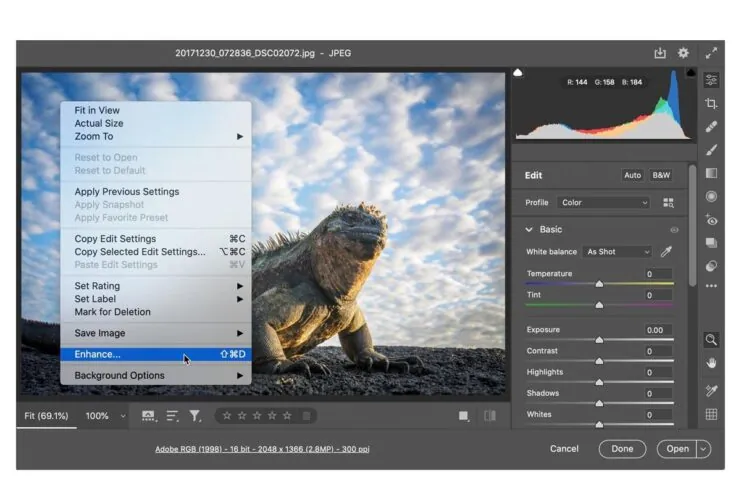741x486 pixels.
Task: Click the Auto edit button
Action: (x=632, y=175)
